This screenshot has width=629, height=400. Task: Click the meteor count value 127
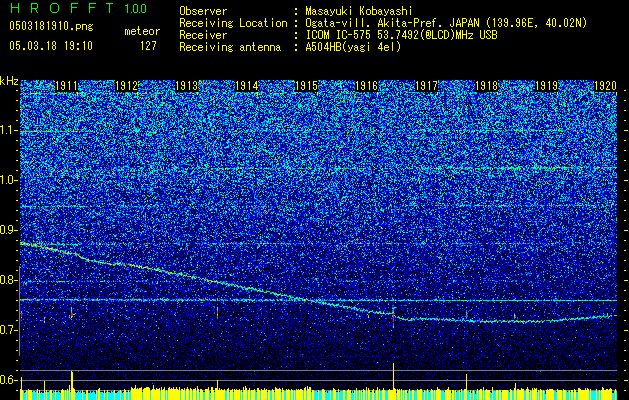pyautogui.click(x=148, y=46)
